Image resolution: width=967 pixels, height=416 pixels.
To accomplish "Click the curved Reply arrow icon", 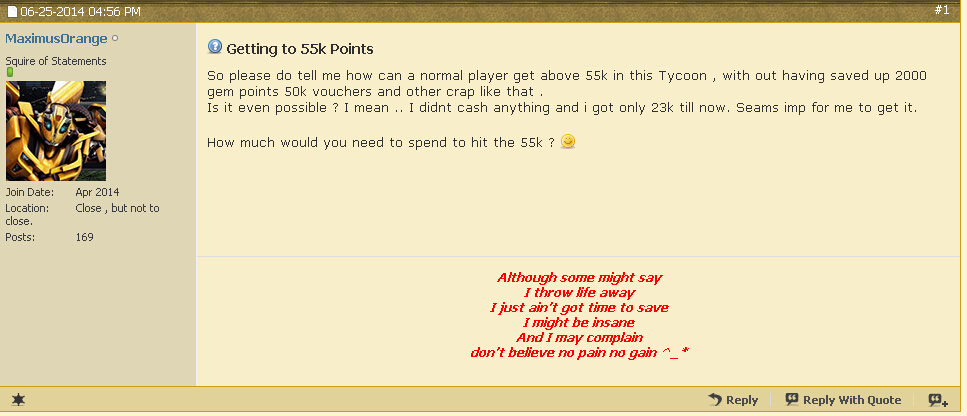I will (715, 399).
